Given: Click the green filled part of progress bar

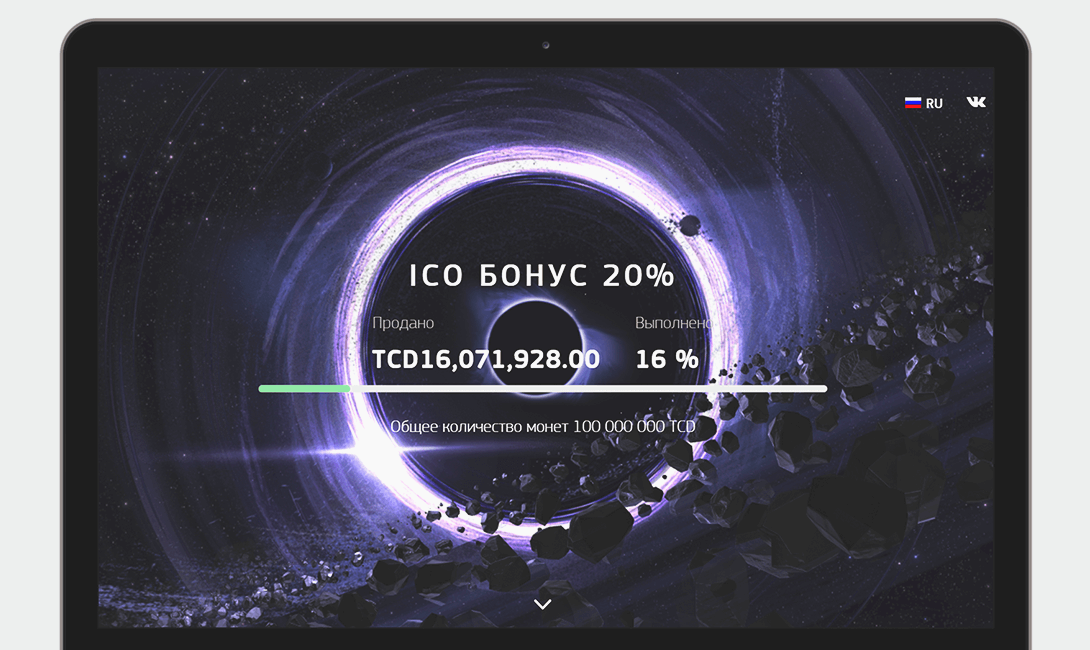Looking at the screenshot, I should 304,389.
